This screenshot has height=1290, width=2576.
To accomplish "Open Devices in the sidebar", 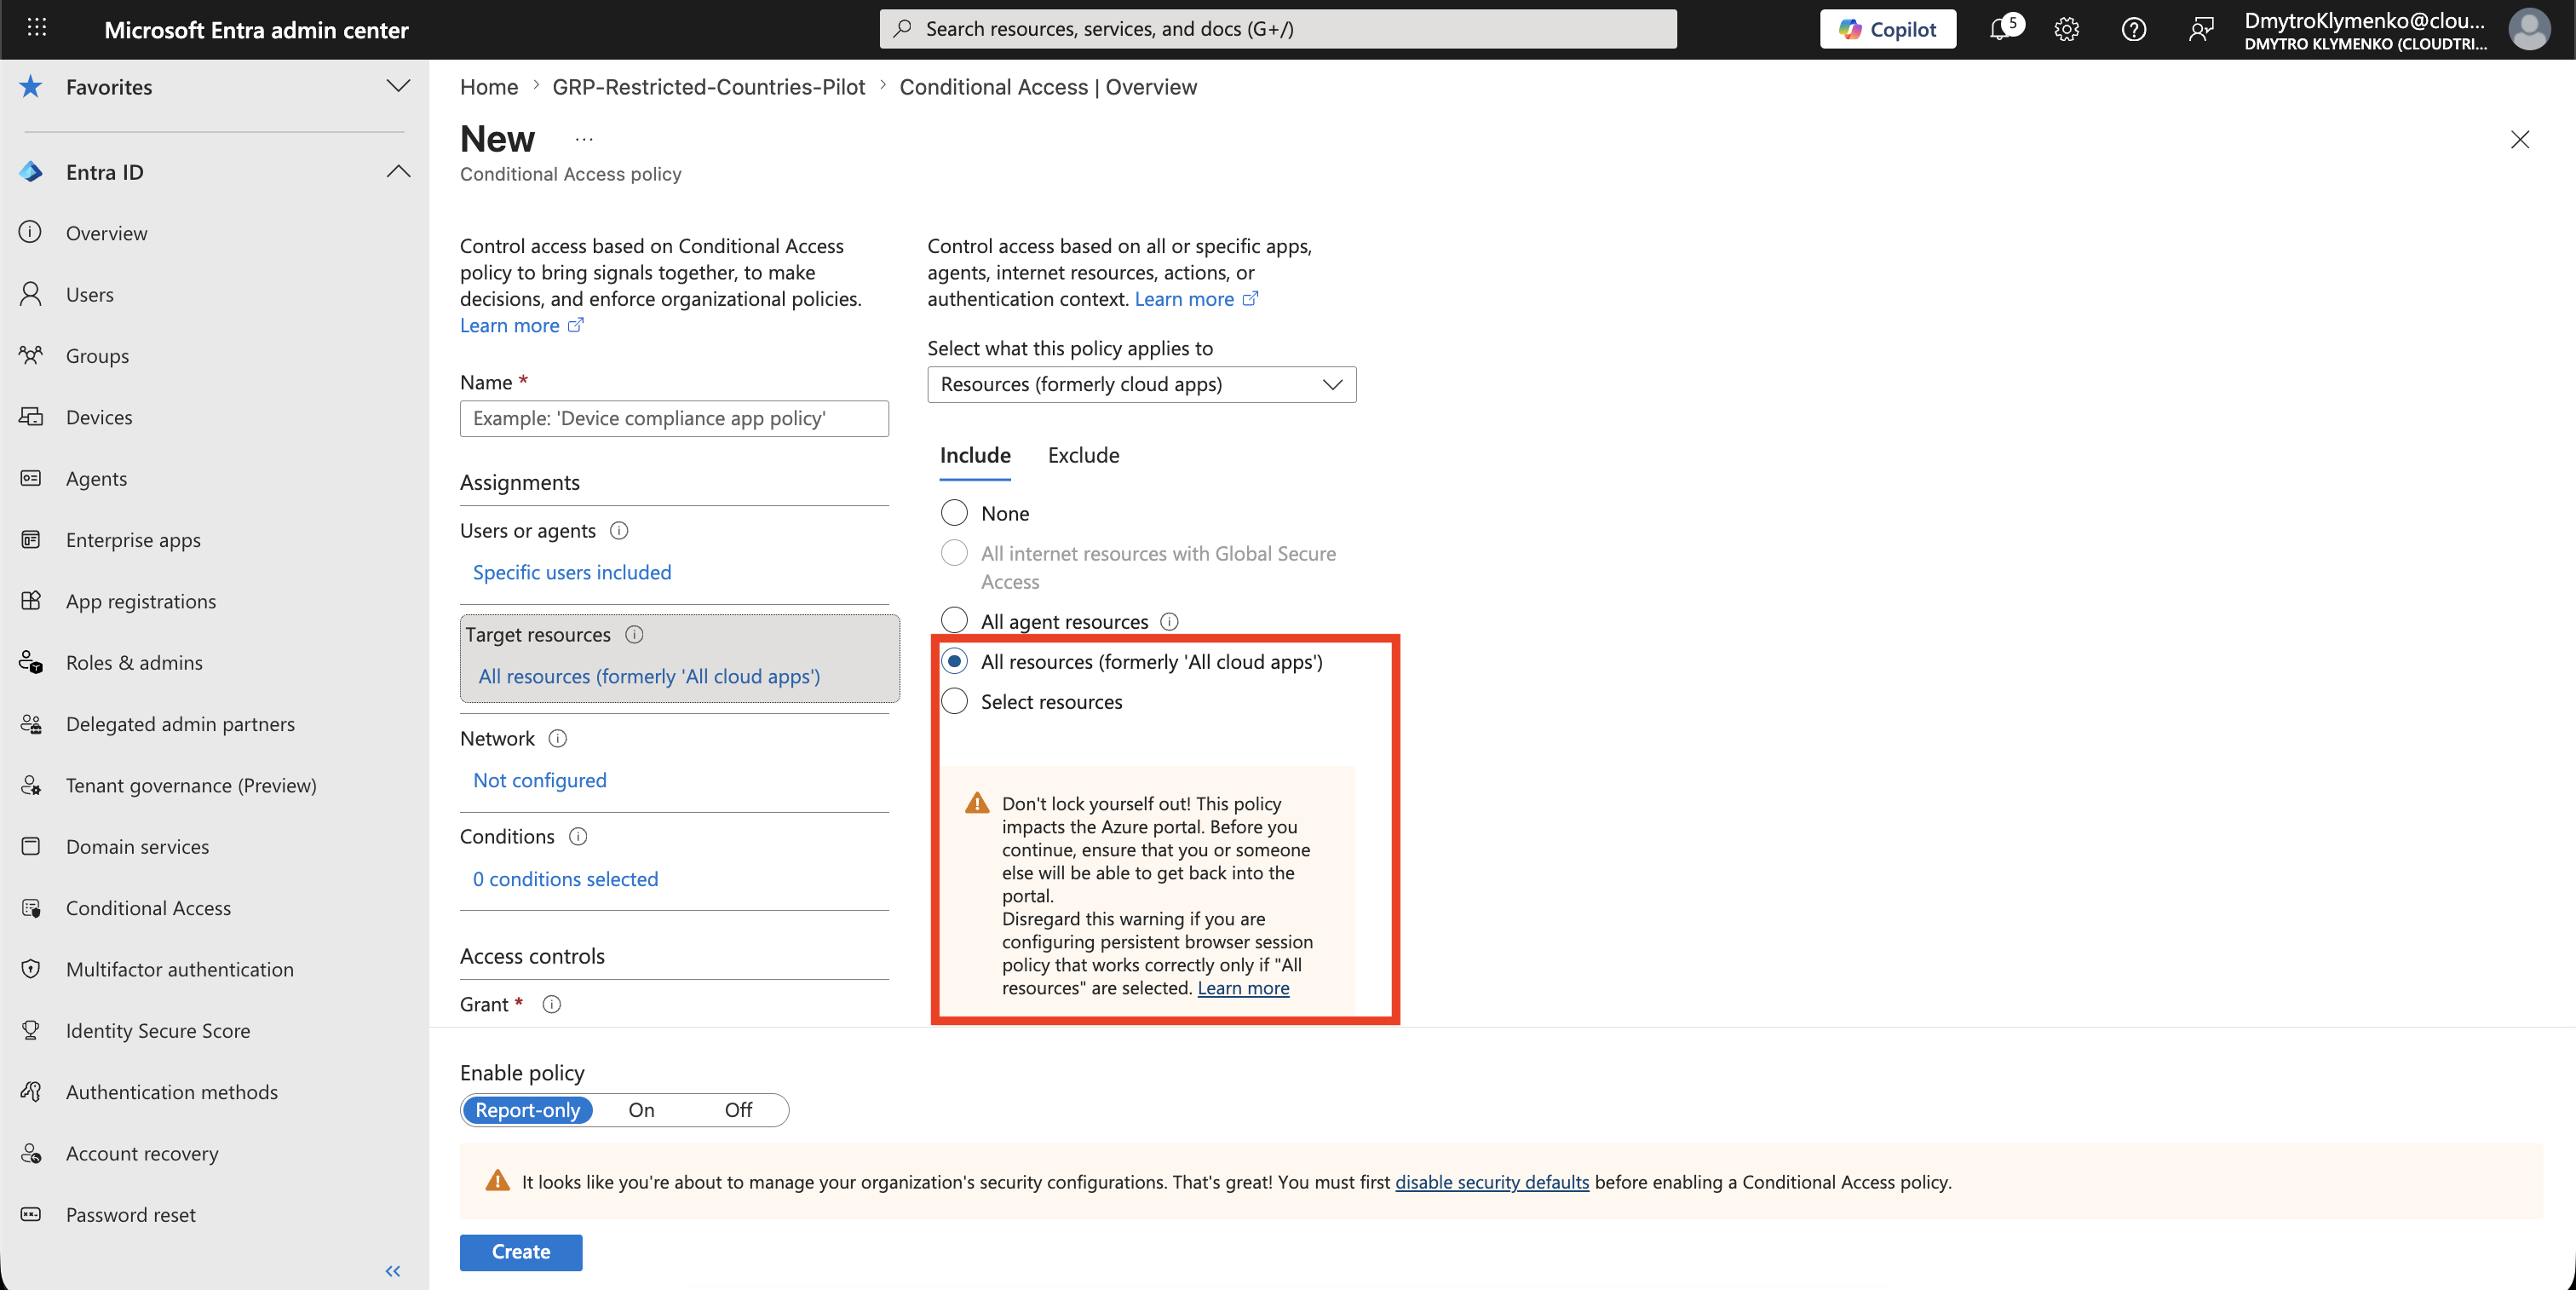I will point(99,417).
